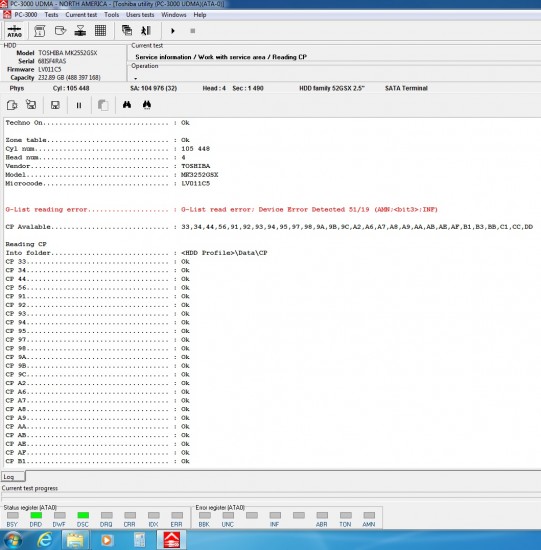Click the first log toolbar document icon

tap(12, 105)
